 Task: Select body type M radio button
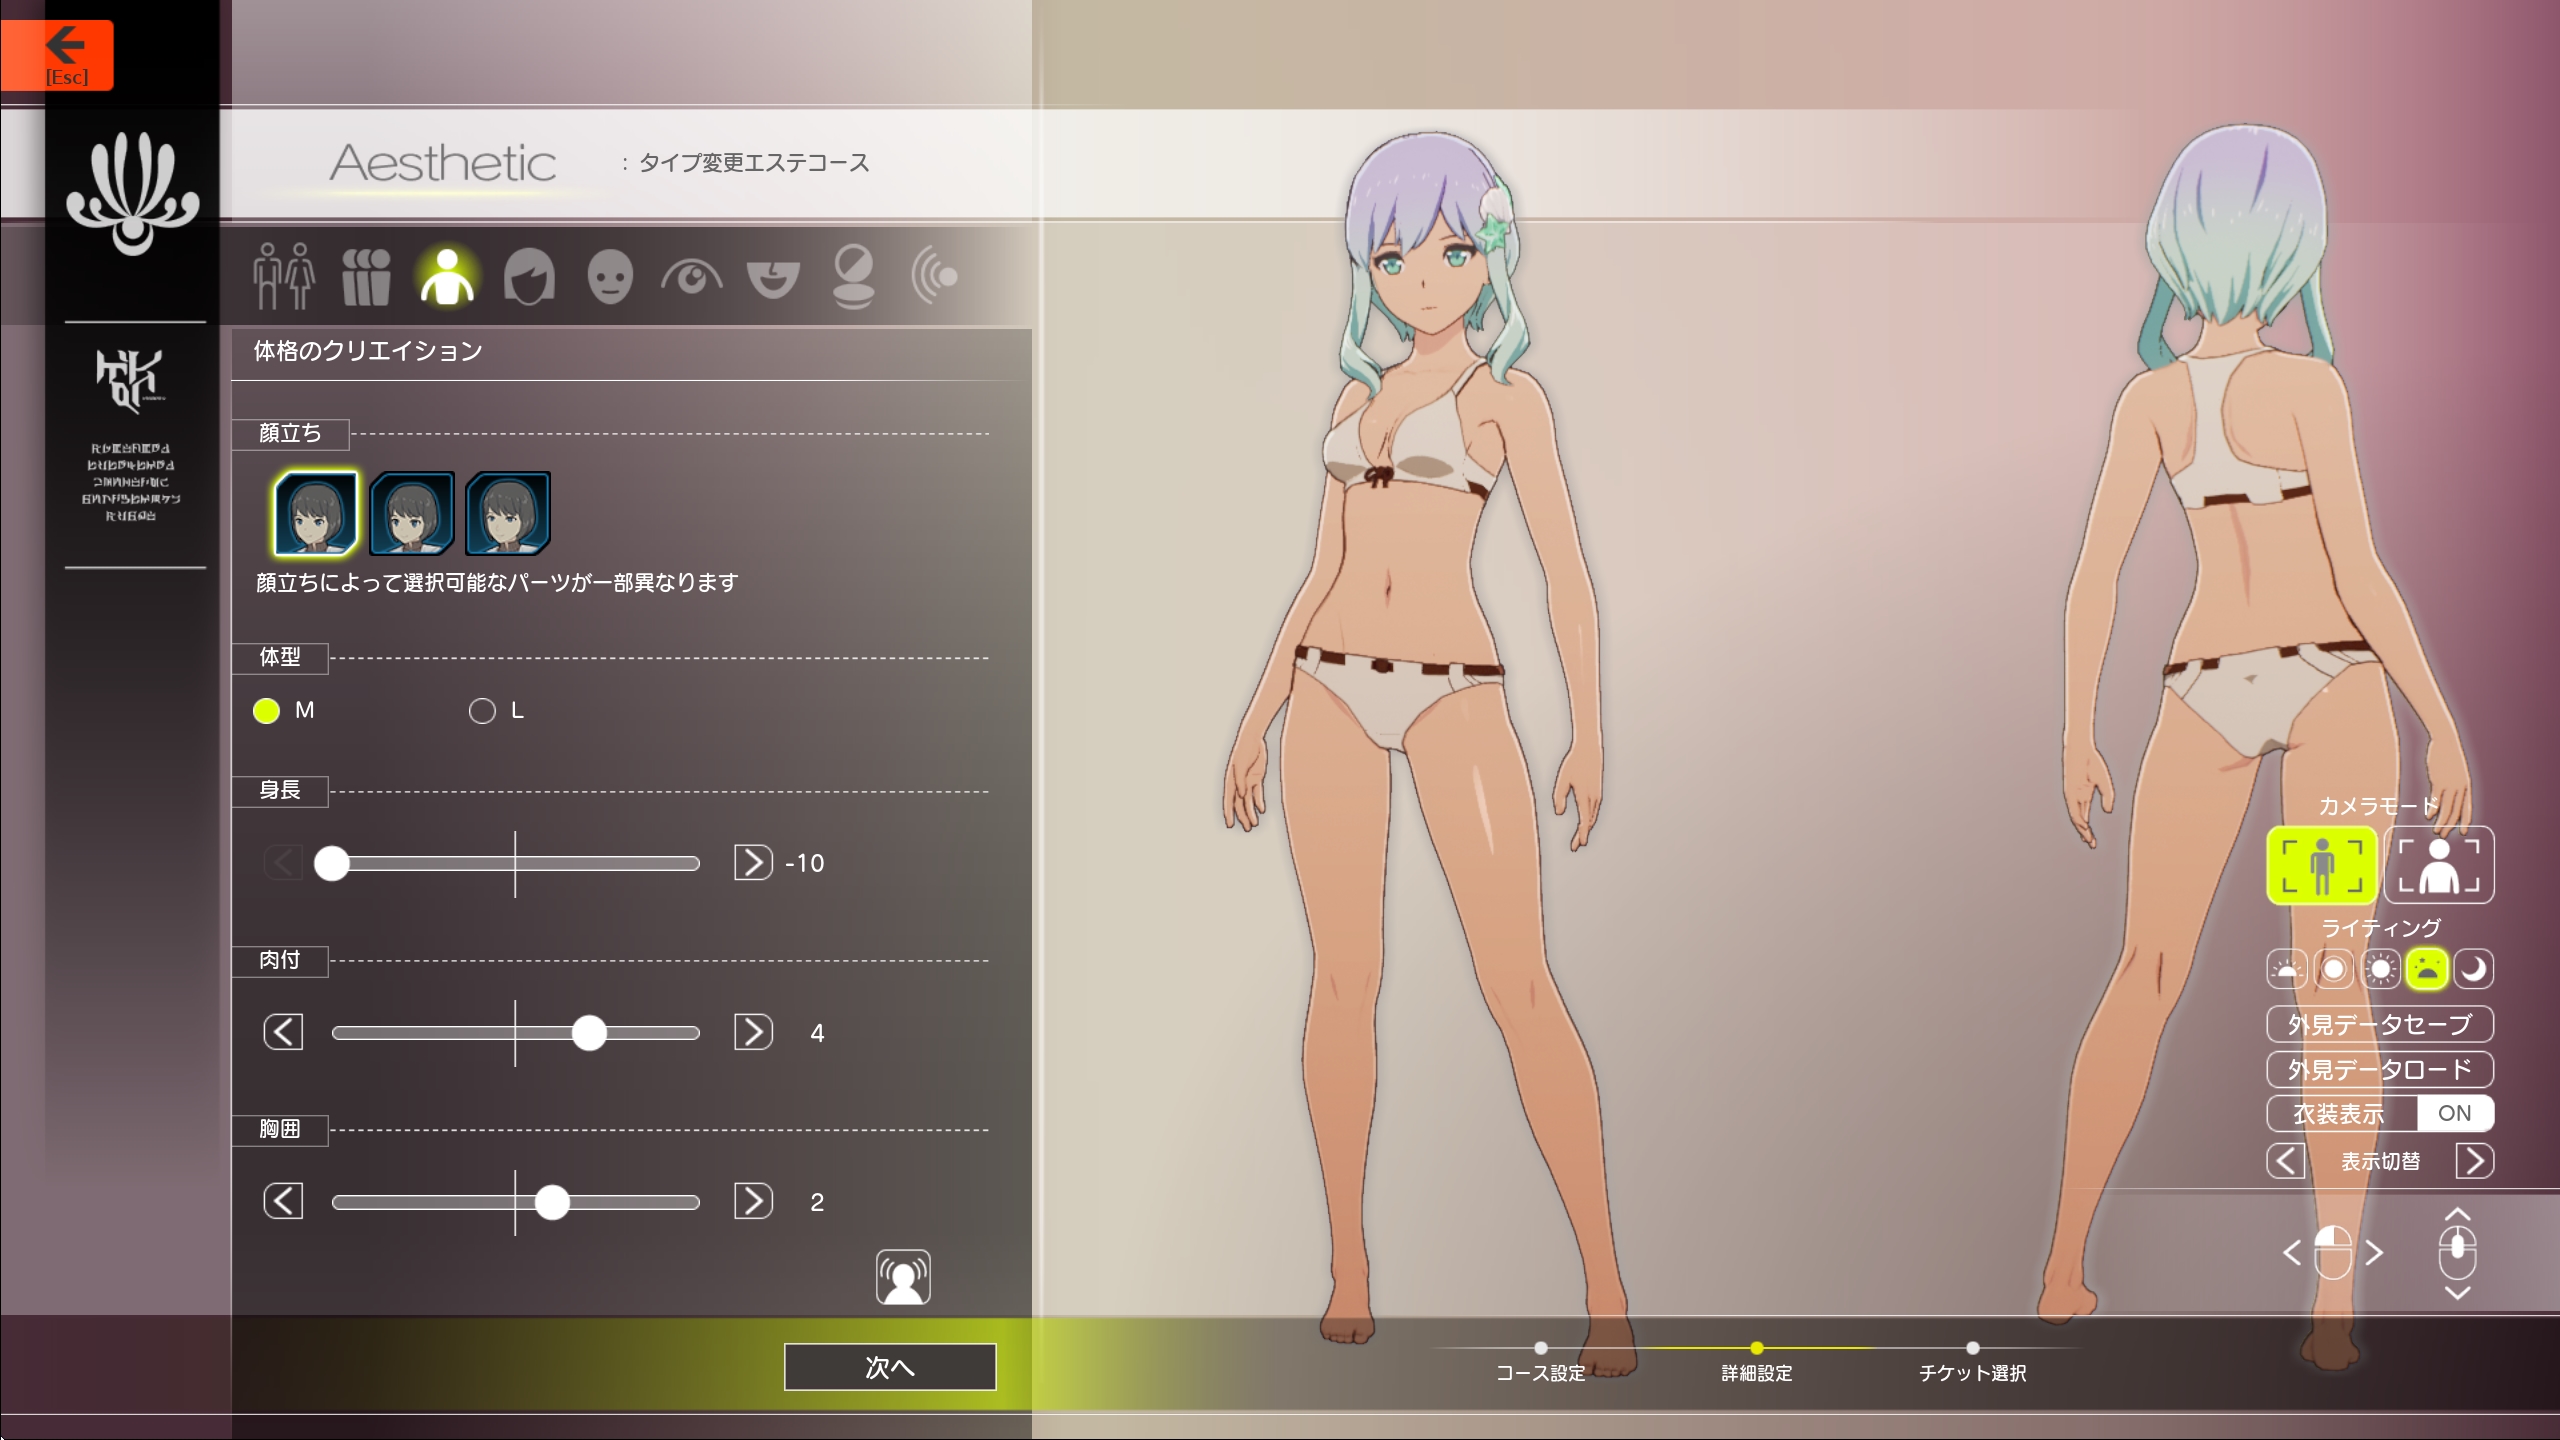[266, 711]
